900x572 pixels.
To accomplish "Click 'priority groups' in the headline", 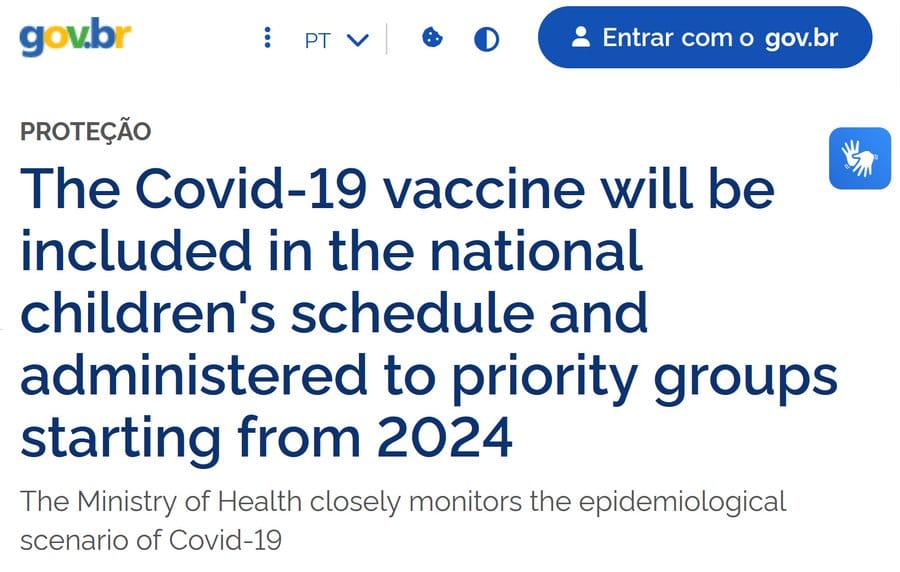I will point(652,374).
